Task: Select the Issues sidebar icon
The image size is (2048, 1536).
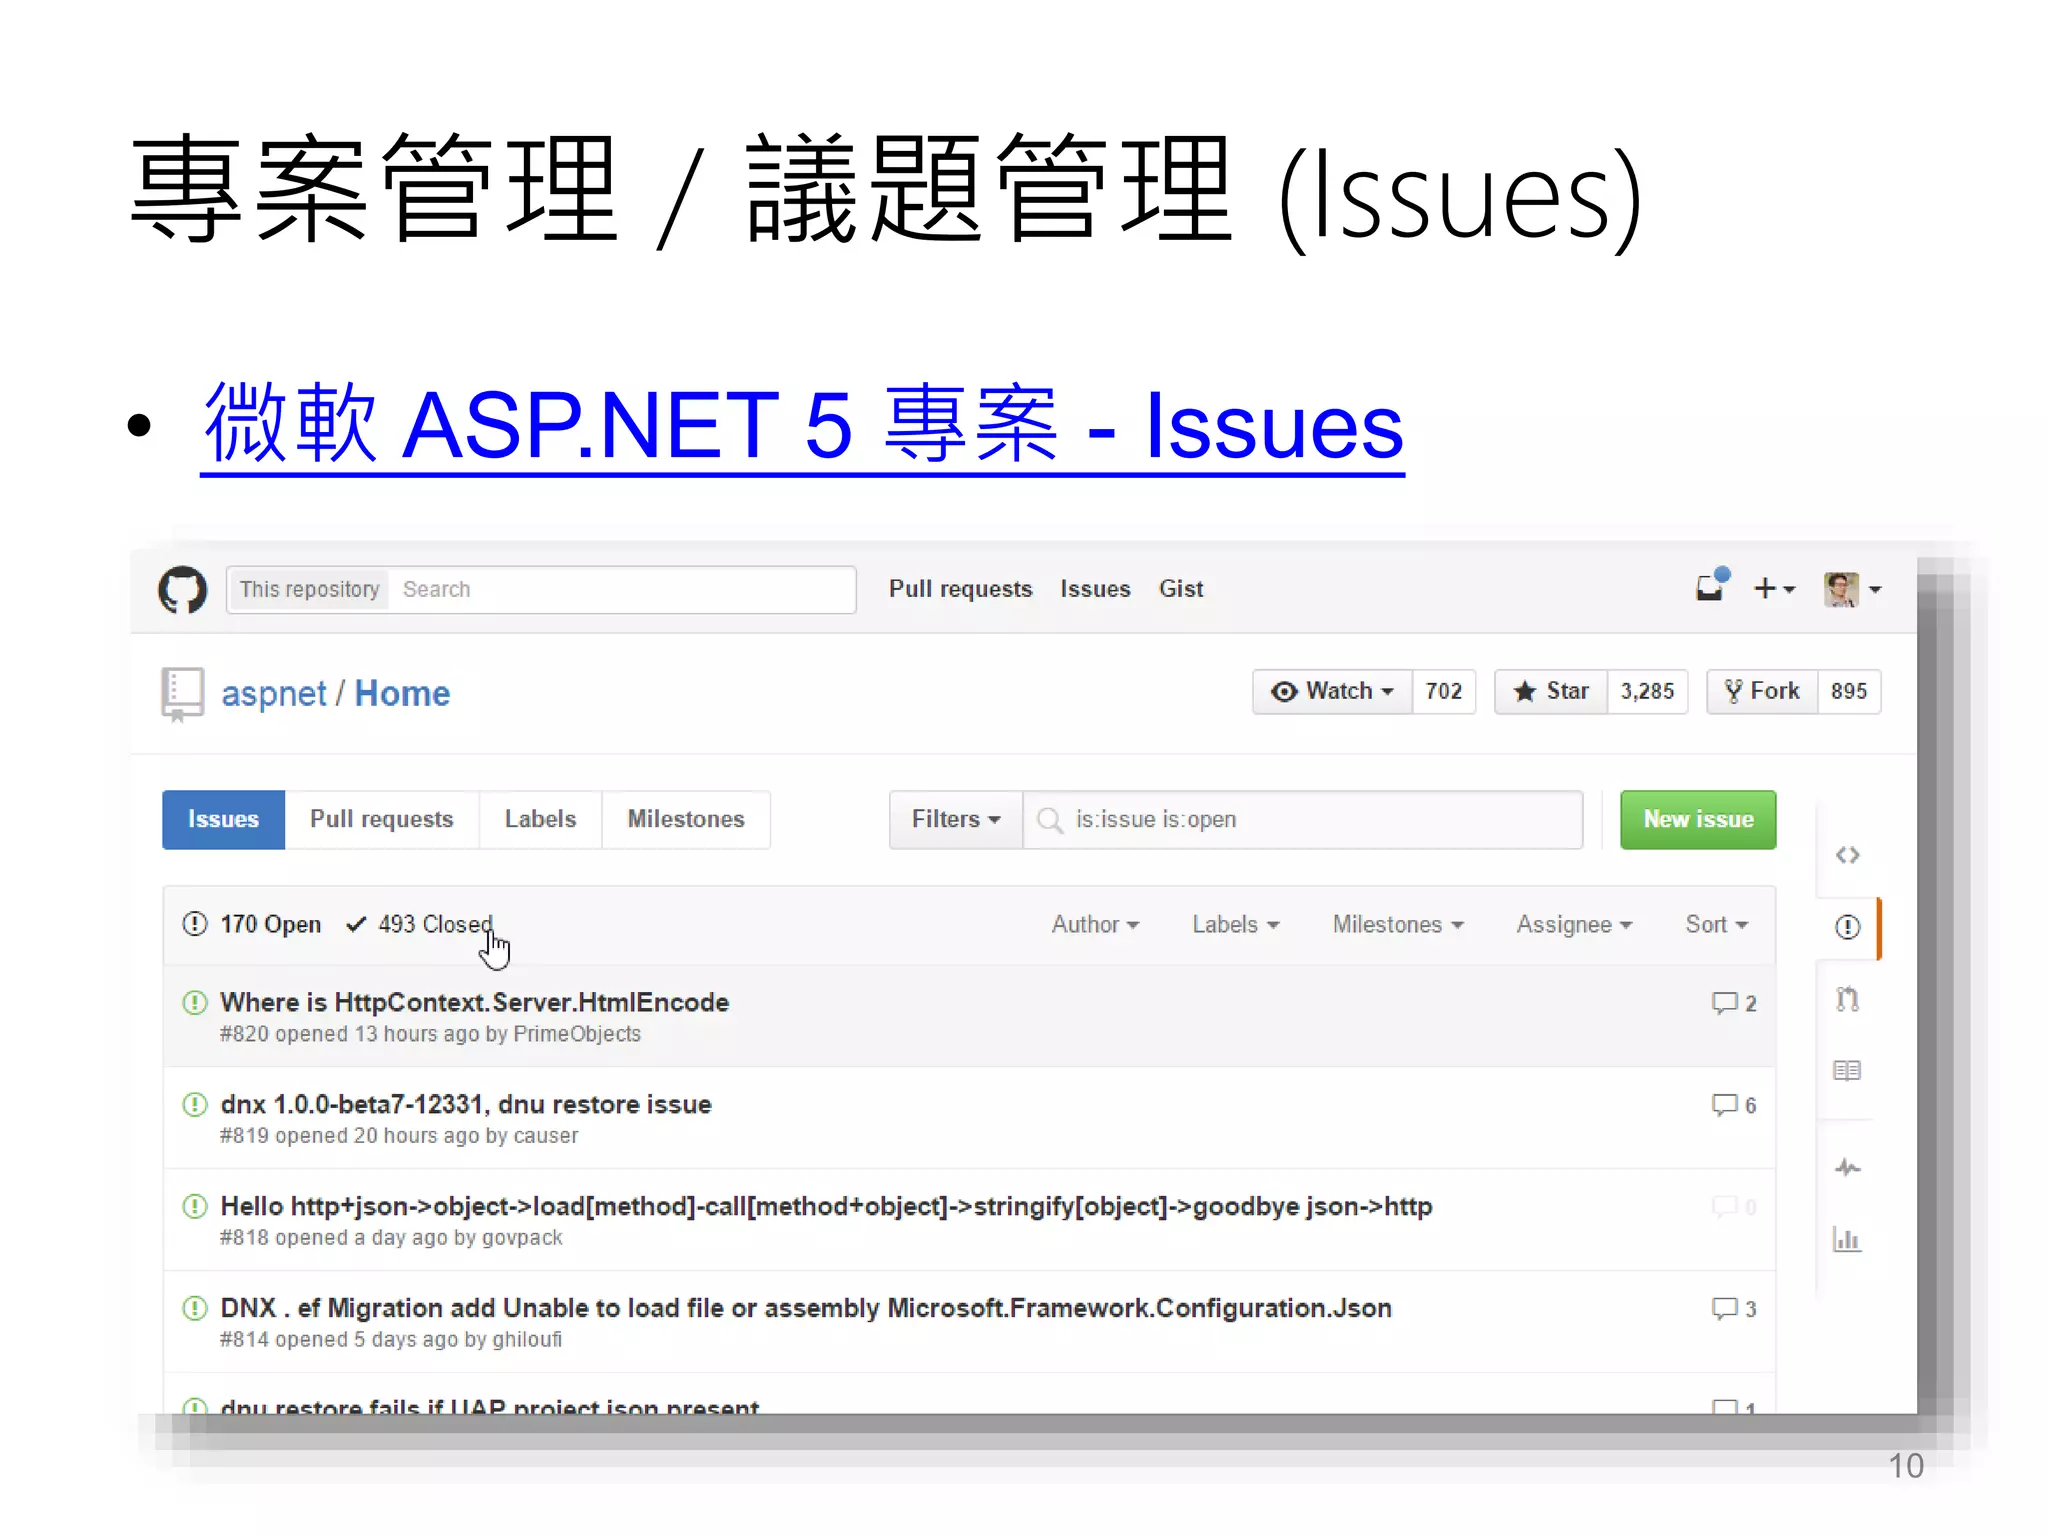Action: 1847,927
